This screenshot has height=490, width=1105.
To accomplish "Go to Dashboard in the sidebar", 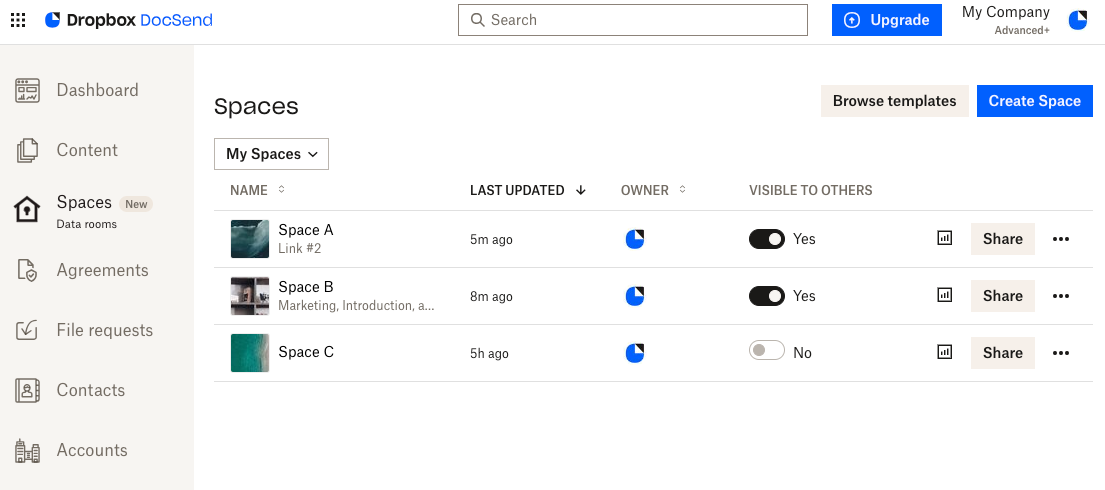I will (97, 90).
